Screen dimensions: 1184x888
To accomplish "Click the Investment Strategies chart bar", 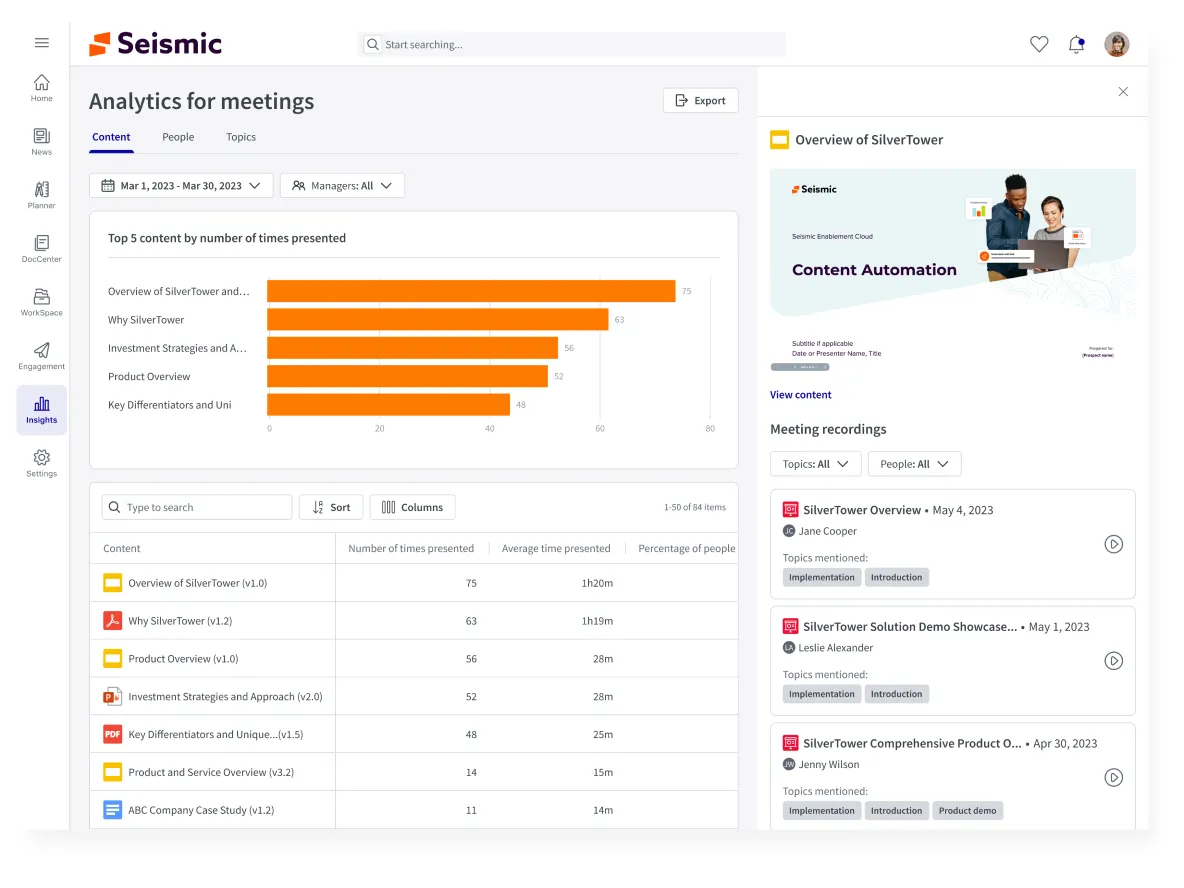I will click(x=412, y=348).
